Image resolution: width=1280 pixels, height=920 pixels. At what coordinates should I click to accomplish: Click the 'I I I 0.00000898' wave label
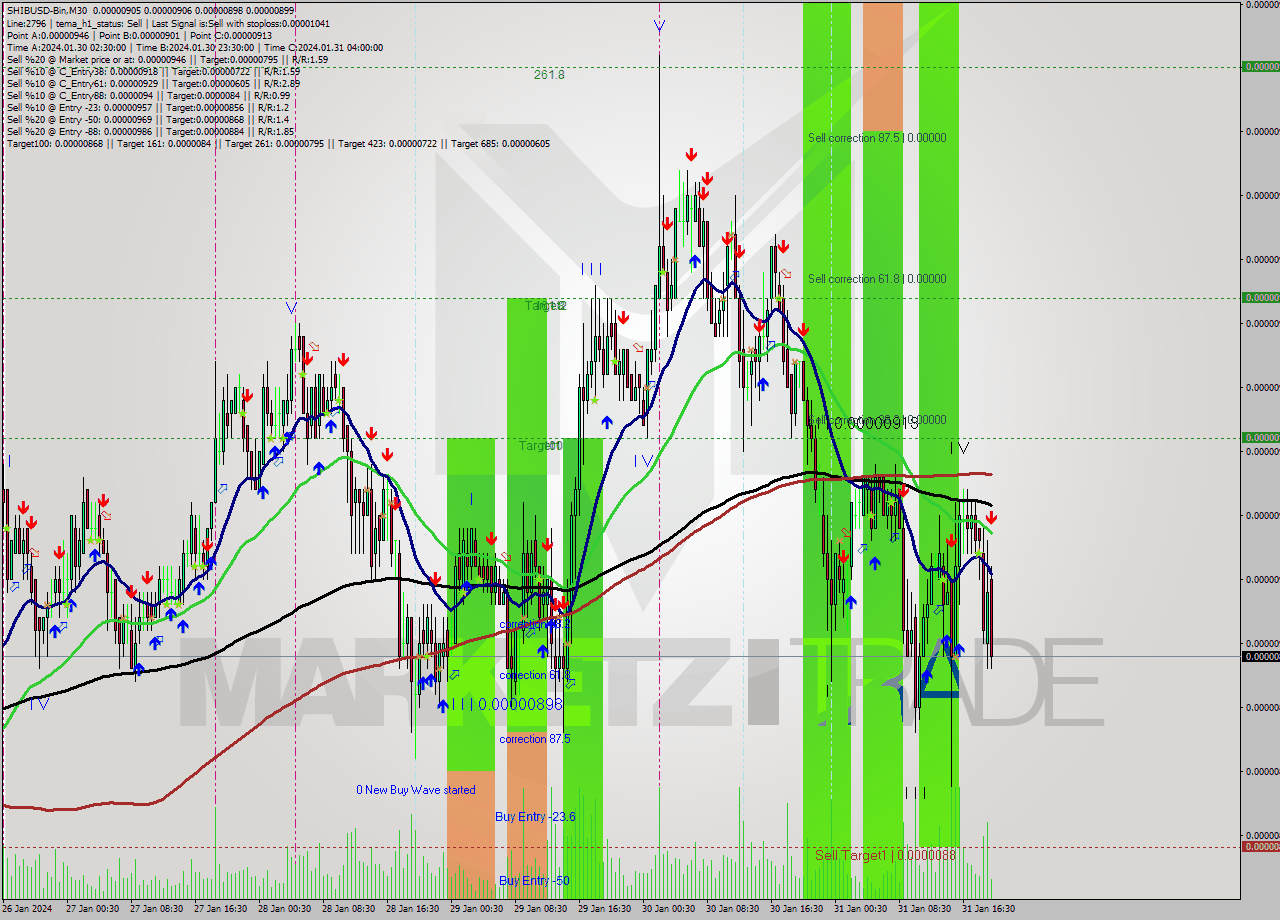click(x=506, y=705)
